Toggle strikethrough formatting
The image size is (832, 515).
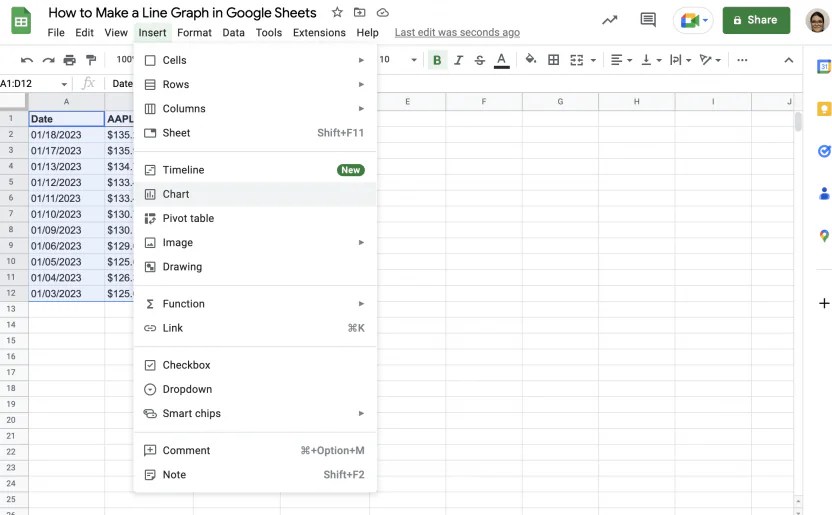[480, 60]
